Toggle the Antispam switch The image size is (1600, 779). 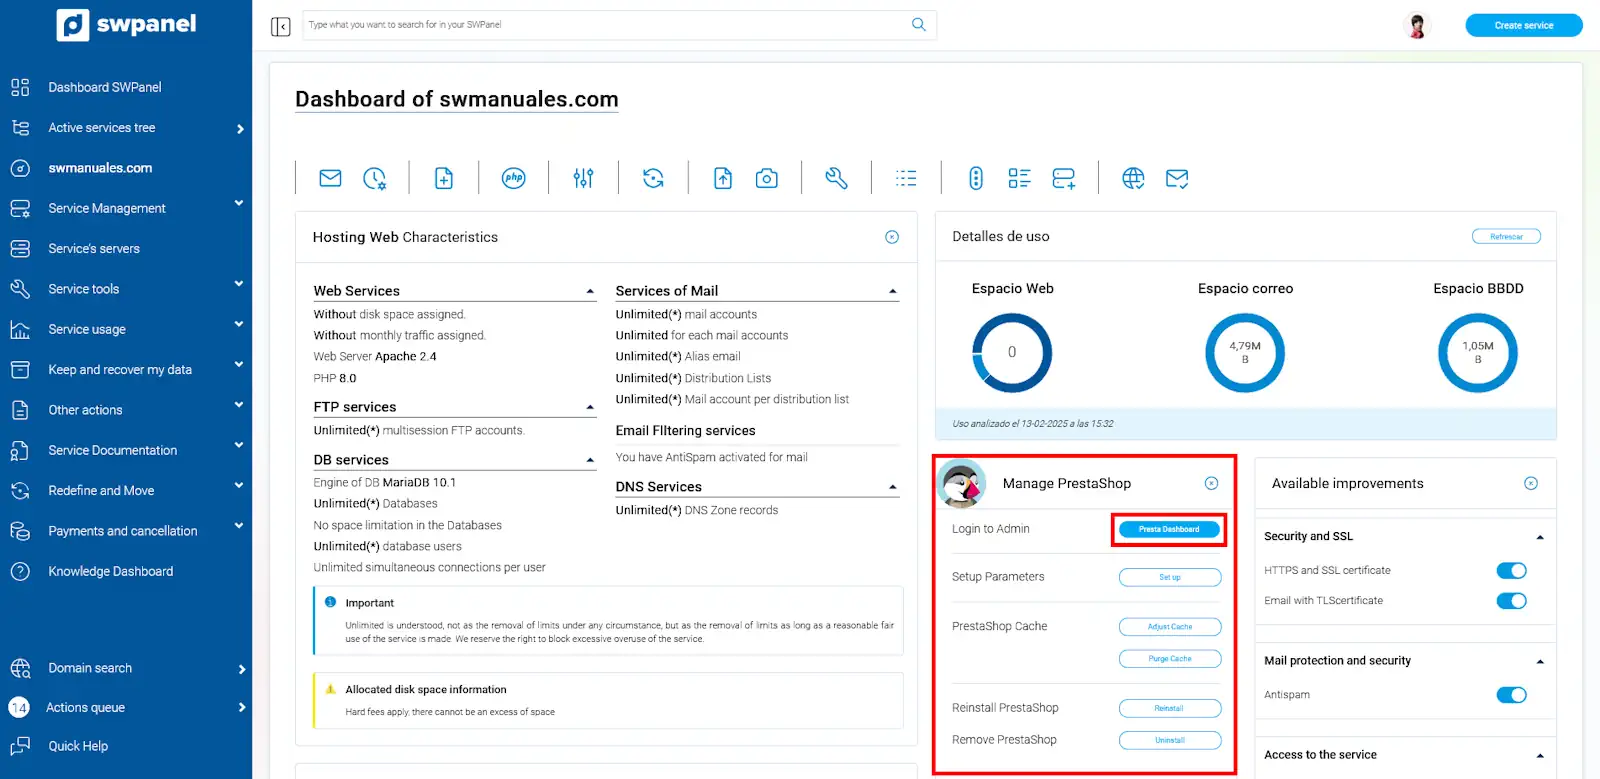[1511, 695]
